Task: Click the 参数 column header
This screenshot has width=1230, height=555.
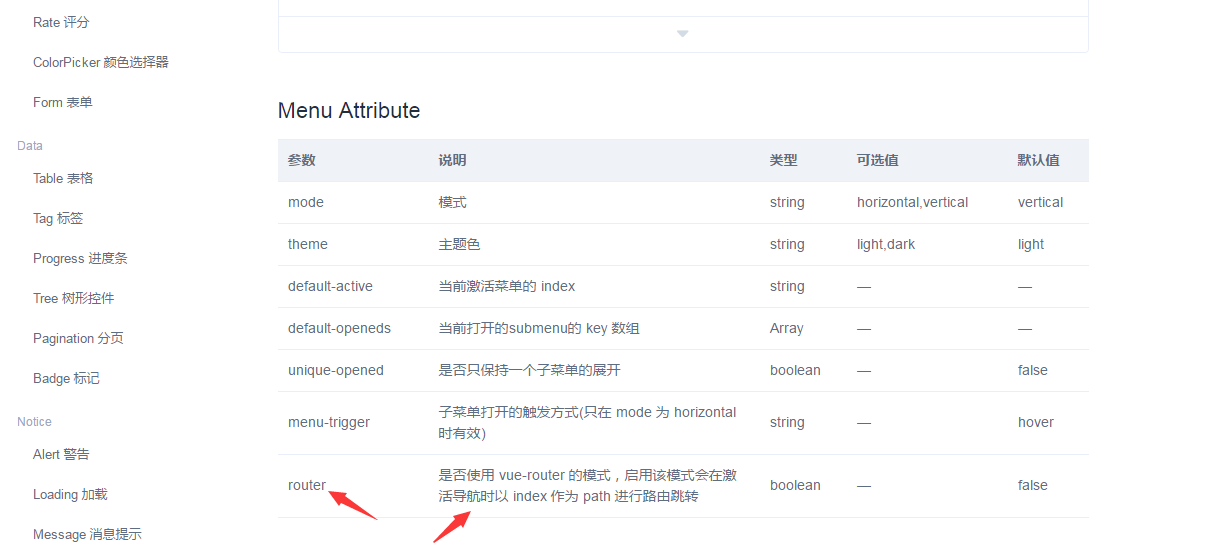Action: pyautogui.click(x=301, y=160)
